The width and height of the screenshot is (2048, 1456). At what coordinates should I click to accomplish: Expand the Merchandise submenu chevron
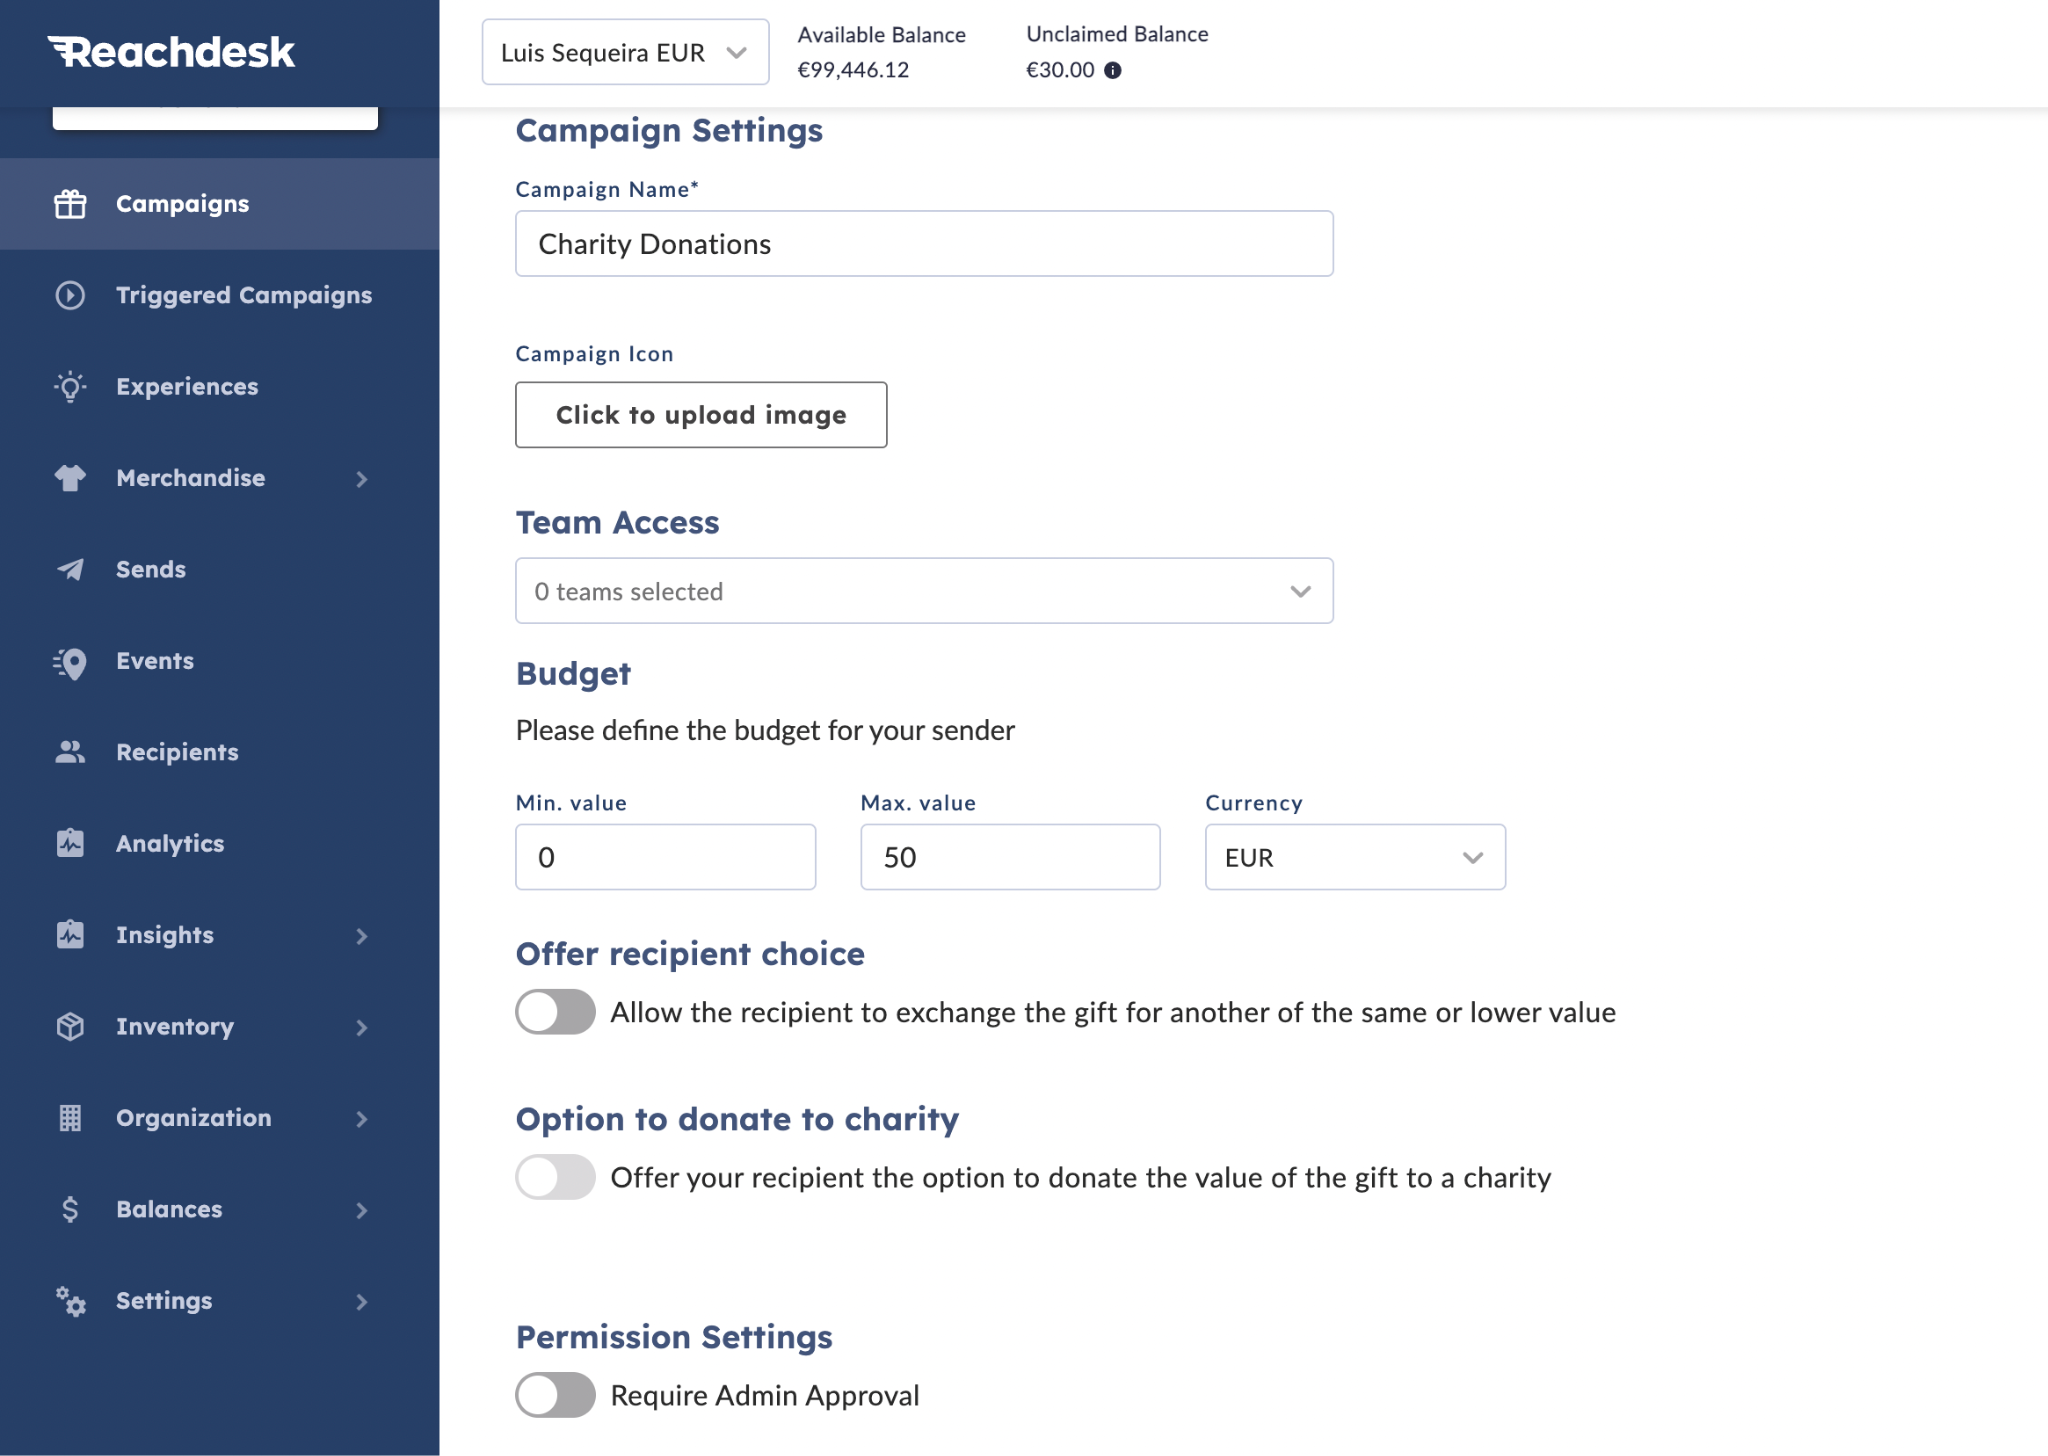point(362,479)
